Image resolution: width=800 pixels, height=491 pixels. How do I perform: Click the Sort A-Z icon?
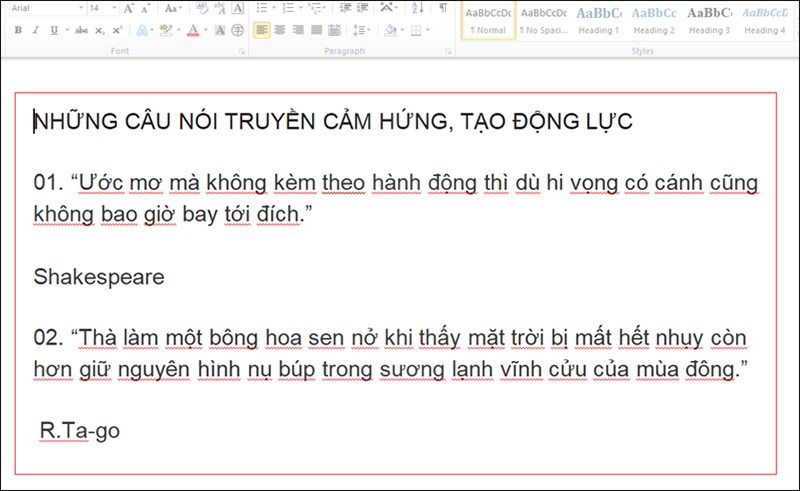(x=418, y=8)
